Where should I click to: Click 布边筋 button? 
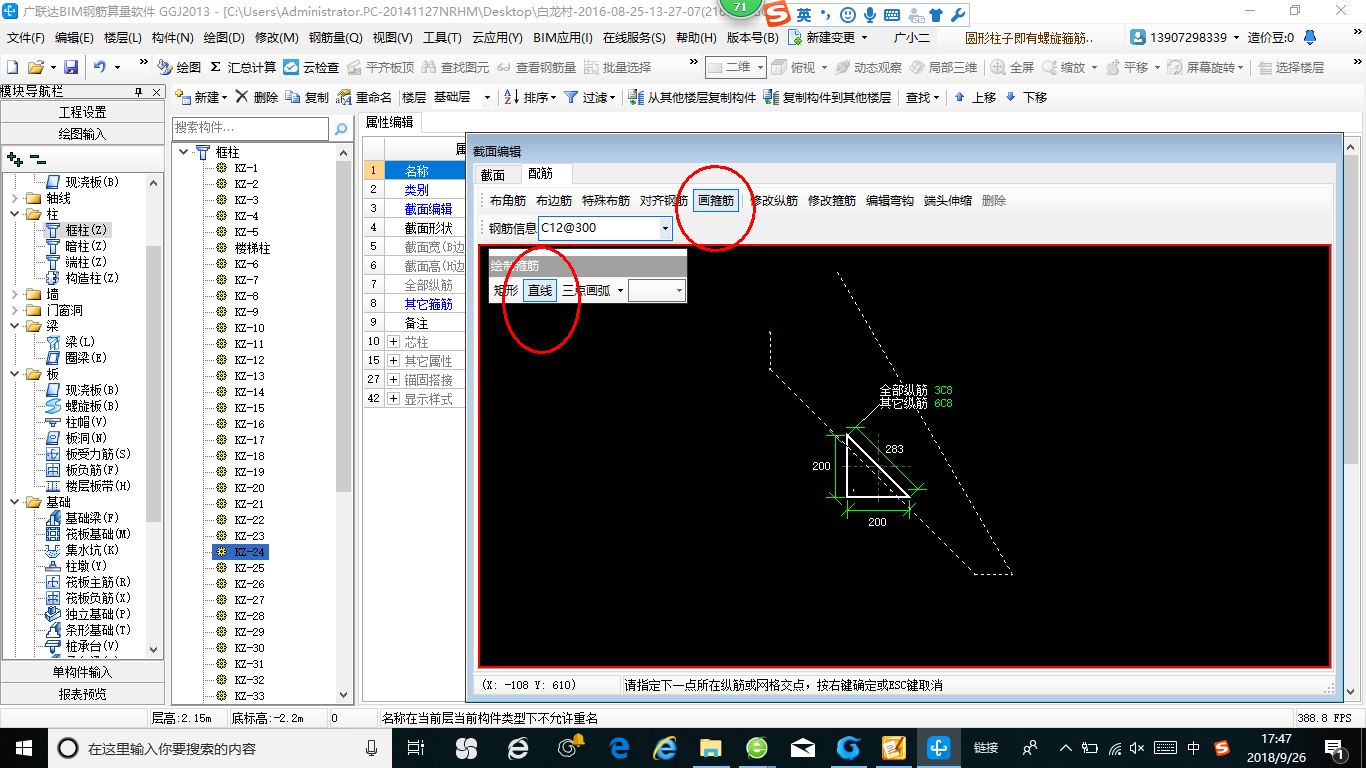(554, 201)
